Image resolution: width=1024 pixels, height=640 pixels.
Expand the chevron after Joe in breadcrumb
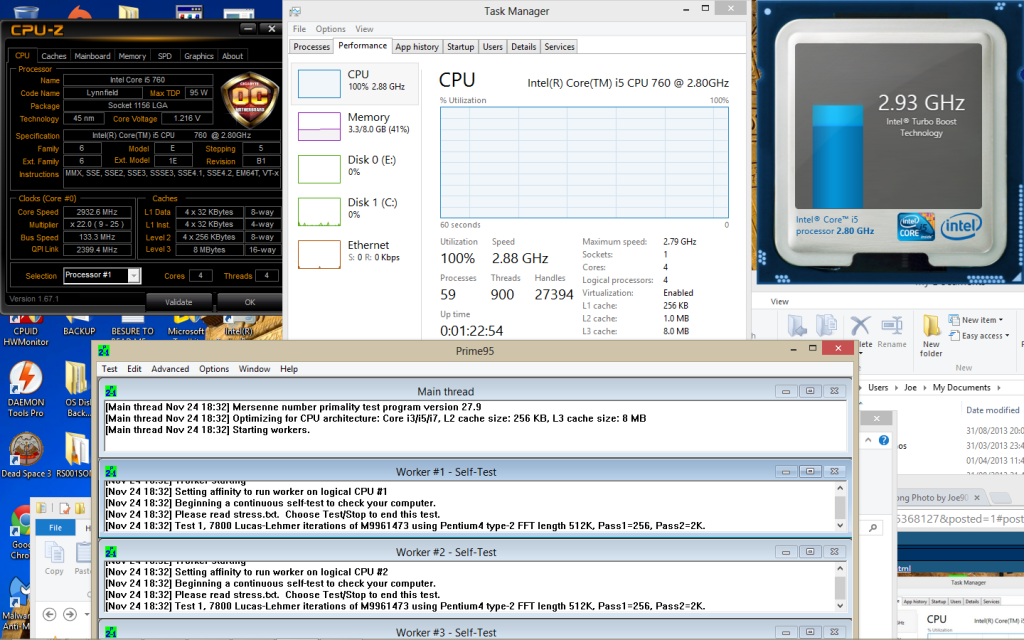click(925, 387)
